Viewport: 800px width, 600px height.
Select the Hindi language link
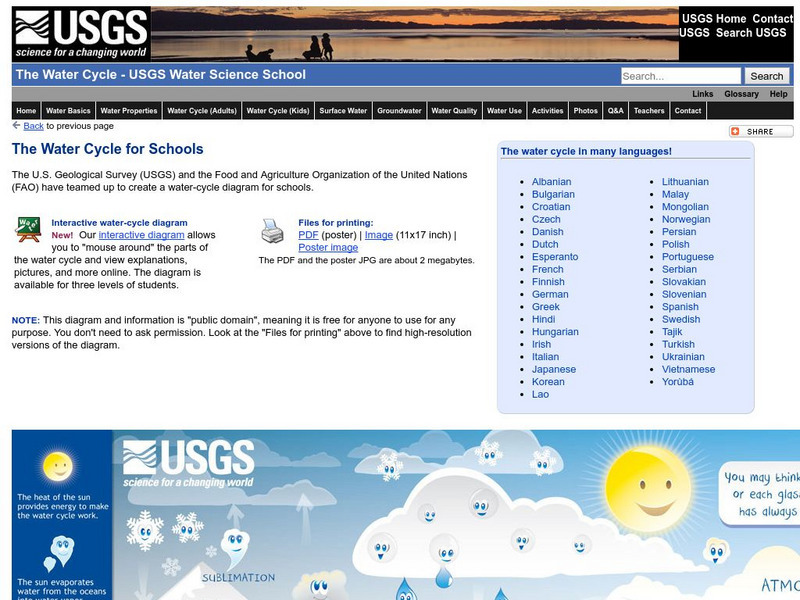click(x=543, y=319)
